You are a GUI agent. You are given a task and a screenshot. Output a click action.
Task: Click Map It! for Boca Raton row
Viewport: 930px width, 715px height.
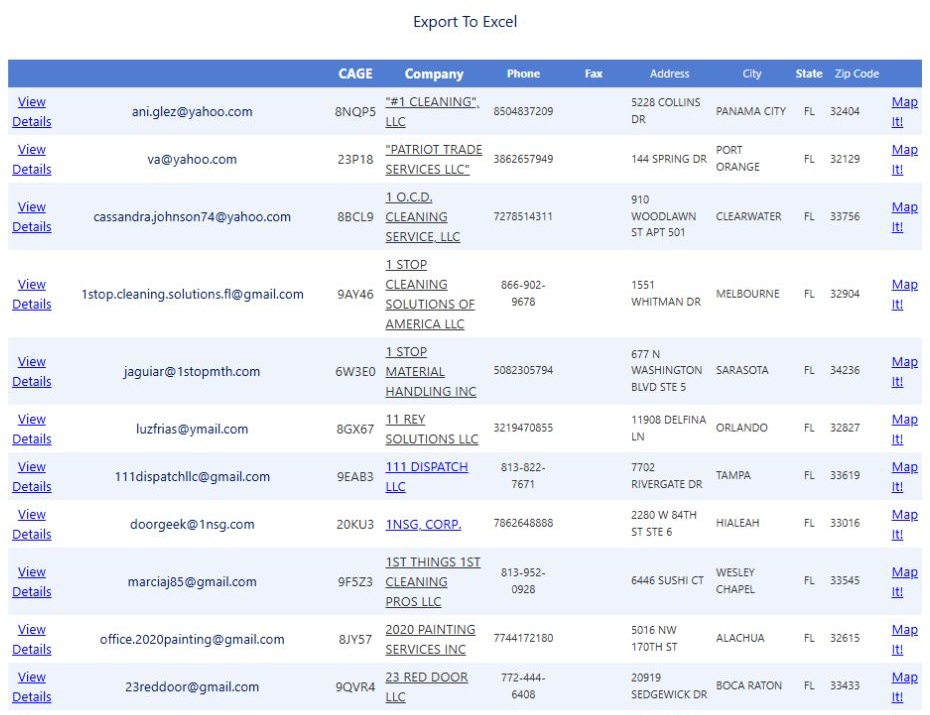(904, 687)
